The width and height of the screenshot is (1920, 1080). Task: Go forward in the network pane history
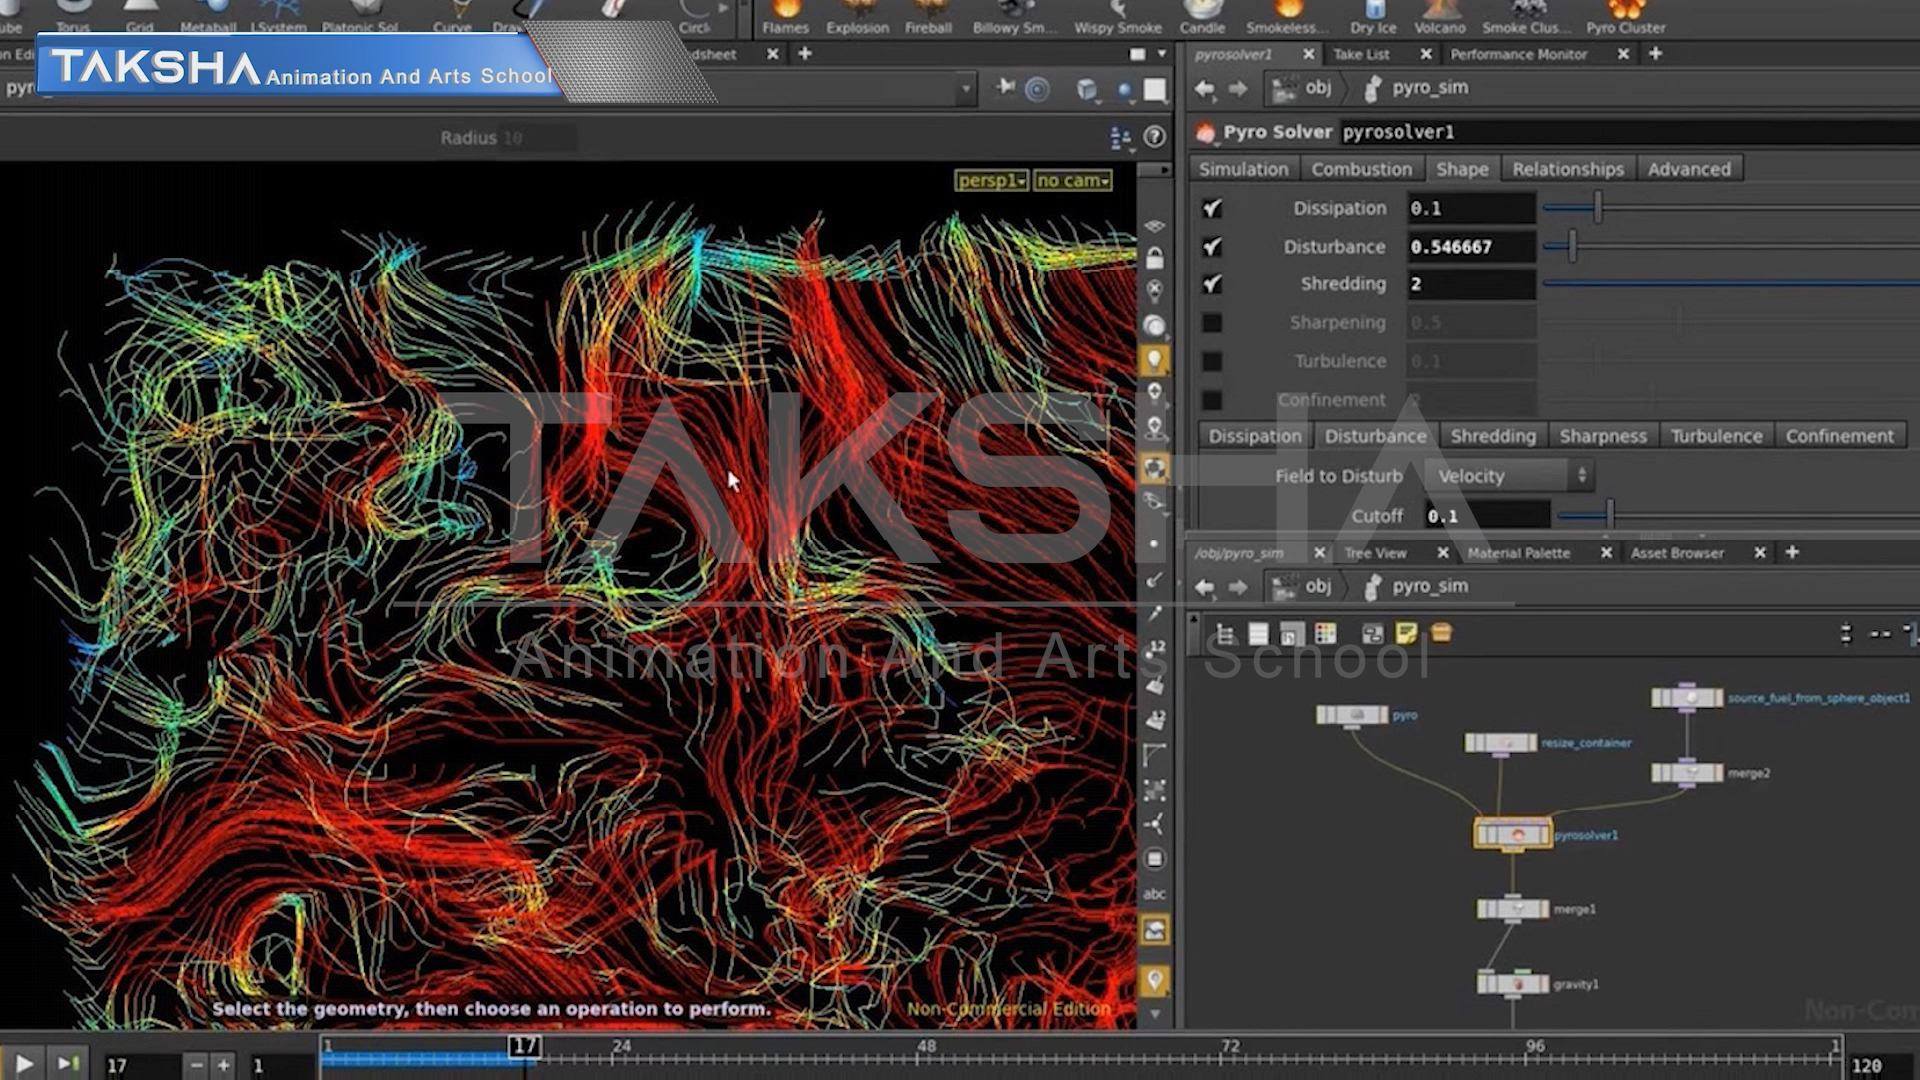[x=1238, y=587]
